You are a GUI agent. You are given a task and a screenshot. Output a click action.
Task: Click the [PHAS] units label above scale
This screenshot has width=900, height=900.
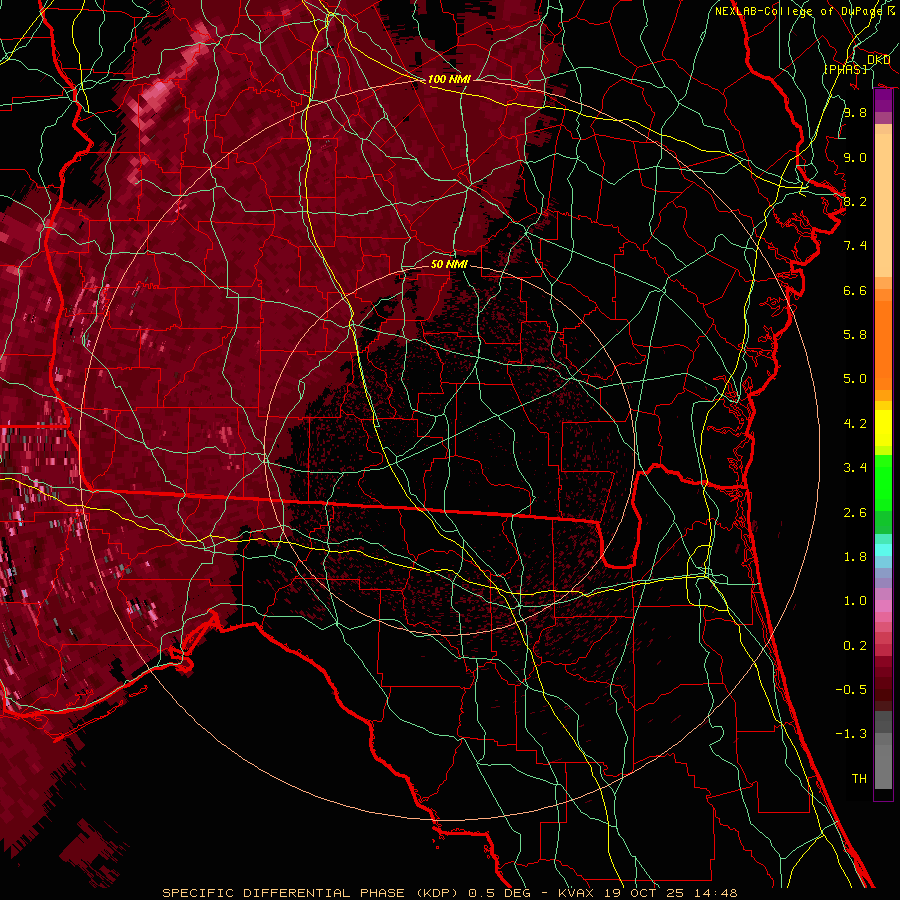coord(845,68)
